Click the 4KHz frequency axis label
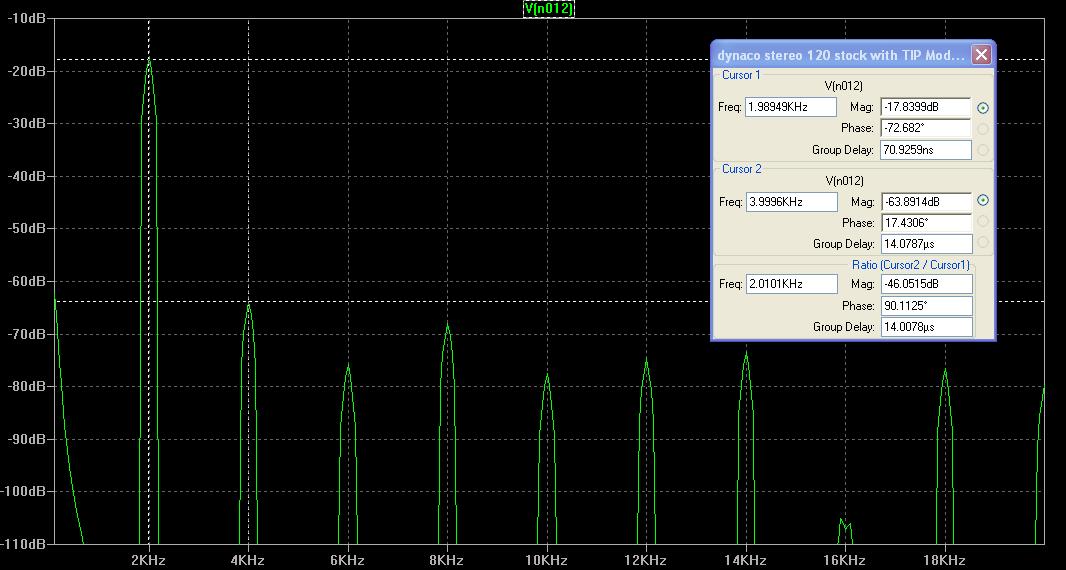Viewport: 1066px width, 570px height. (x=247, y=560)
